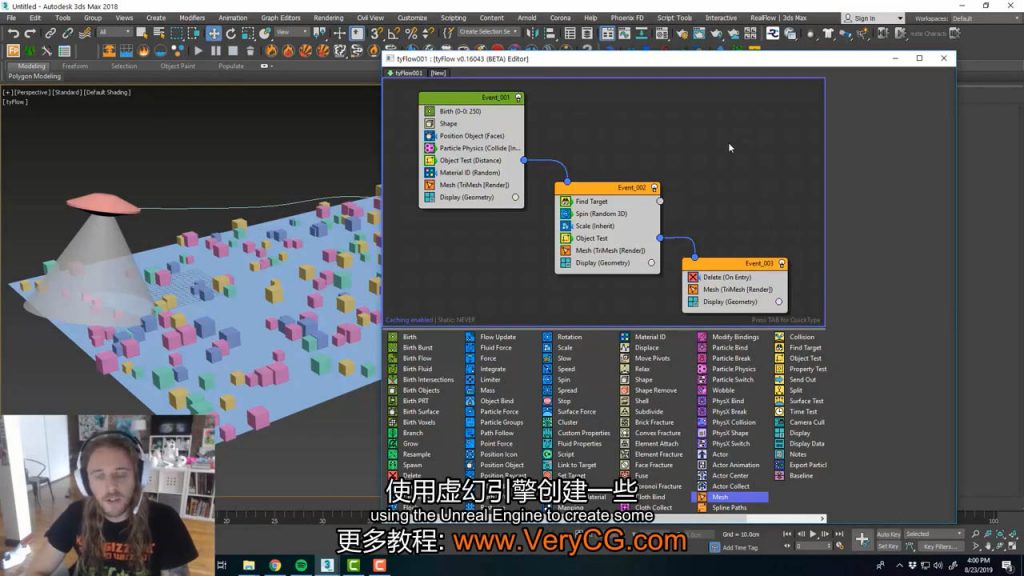Click the Phoenix FD start simulation play icon
The image size is (1024, 576).
pos(198,51)
